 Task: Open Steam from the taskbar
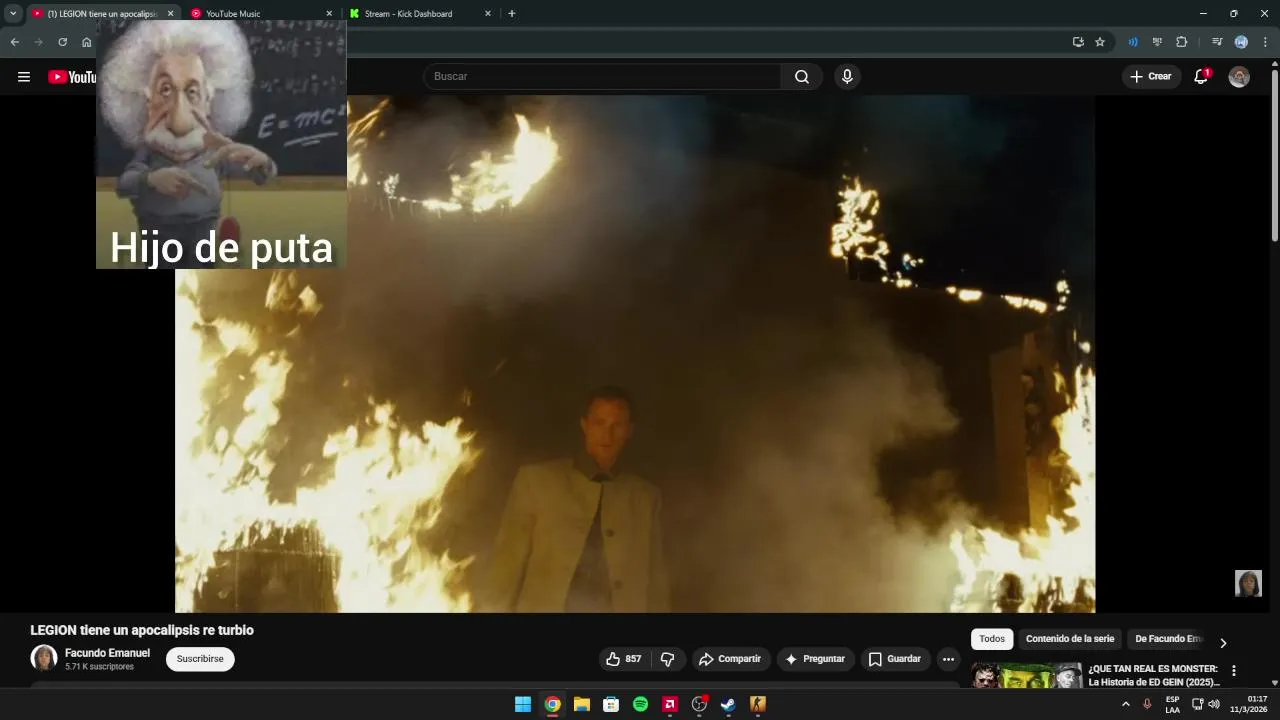coord(728,704)
